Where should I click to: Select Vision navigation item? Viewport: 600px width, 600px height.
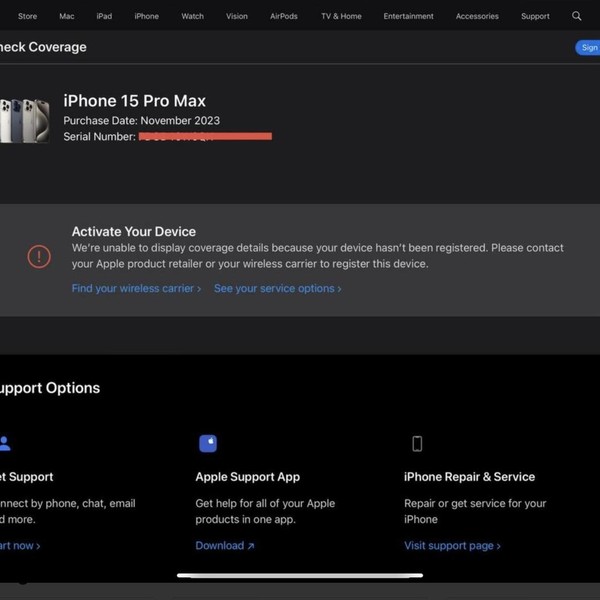pyautogui.click(x=237, y=16)
